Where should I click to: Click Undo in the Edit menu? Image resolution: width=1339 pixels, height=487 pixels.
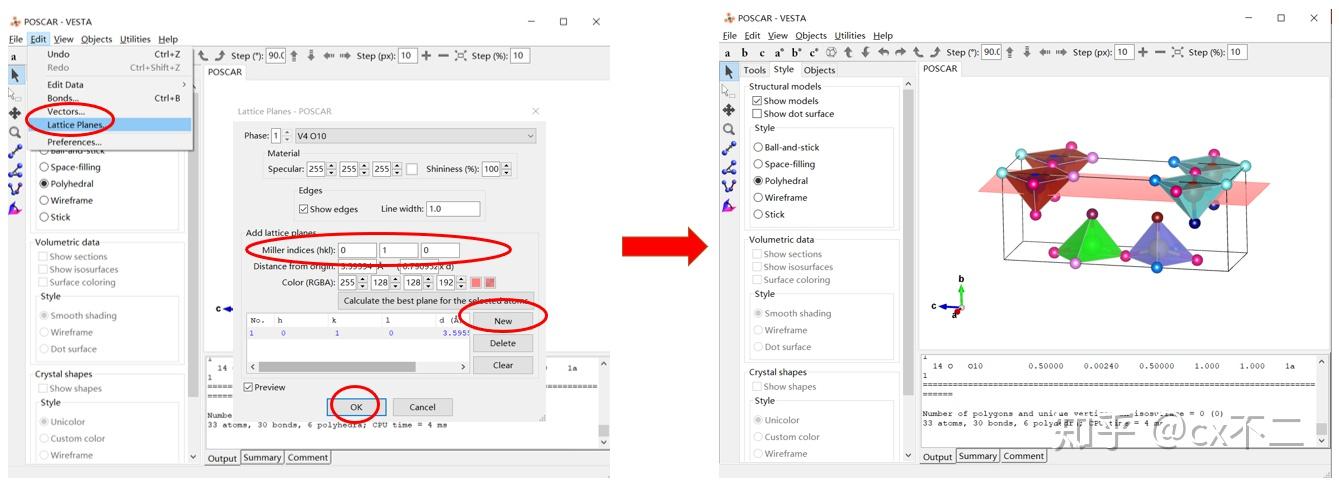58,54
